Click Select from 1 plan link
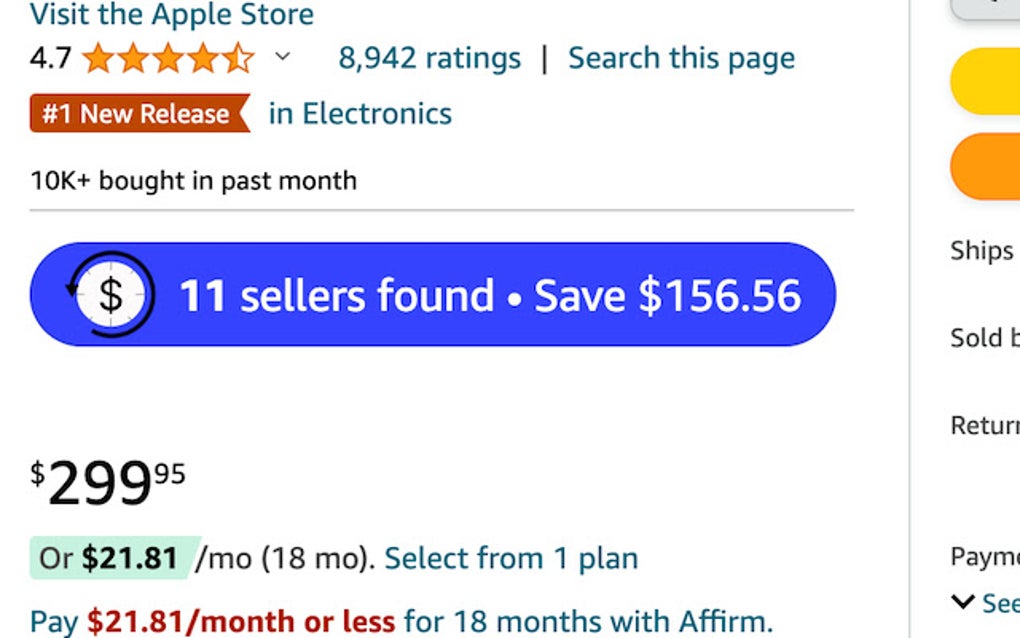 tap(511, 558)
